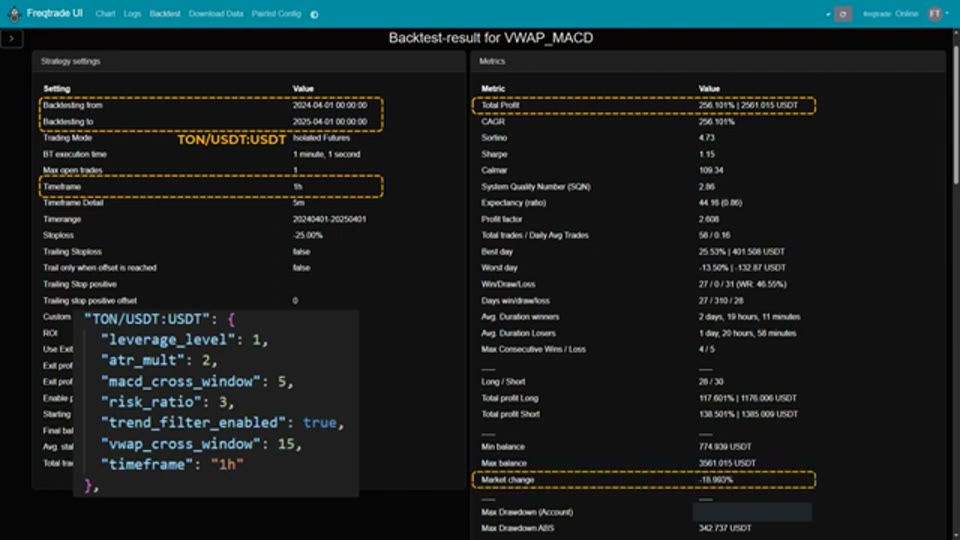Click the 'Max open trades' row label
This screenshot has width=960, height=540.
point(73,170)
